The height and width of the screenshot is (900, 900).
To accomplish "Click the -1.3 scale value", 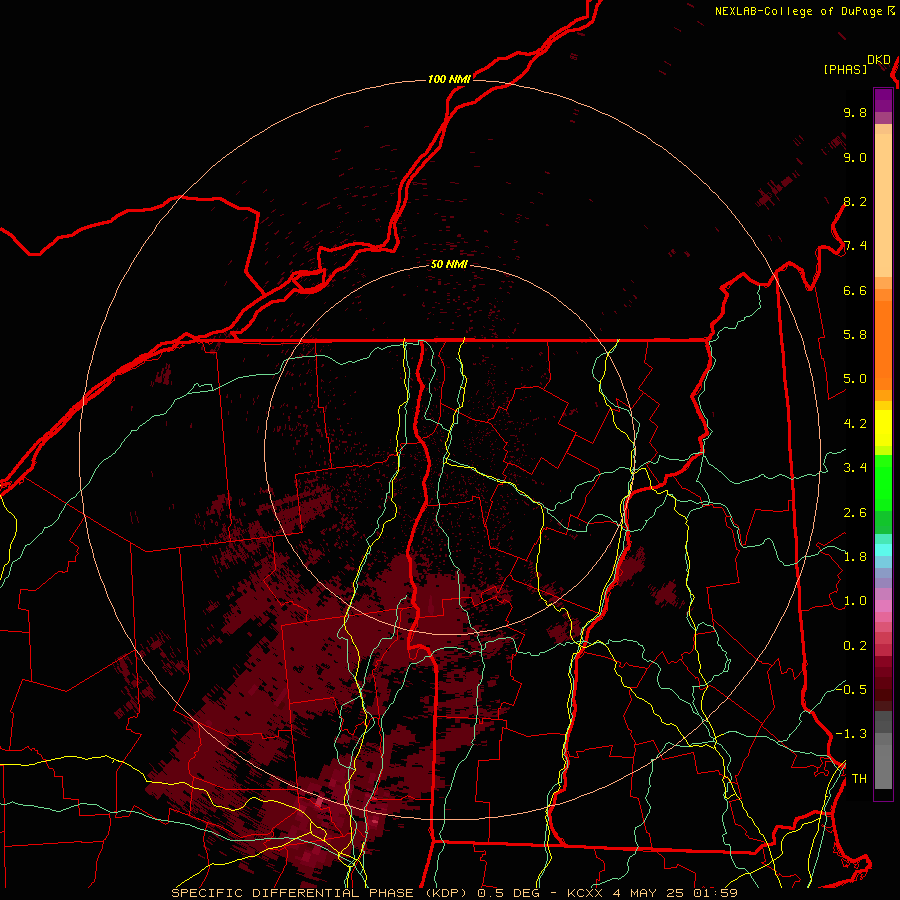I will pos(851,734).
